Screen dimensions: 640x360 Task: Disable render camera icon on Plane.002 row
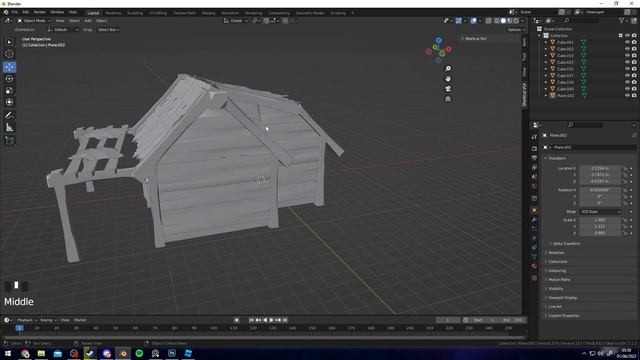click(x=634, y=96)
